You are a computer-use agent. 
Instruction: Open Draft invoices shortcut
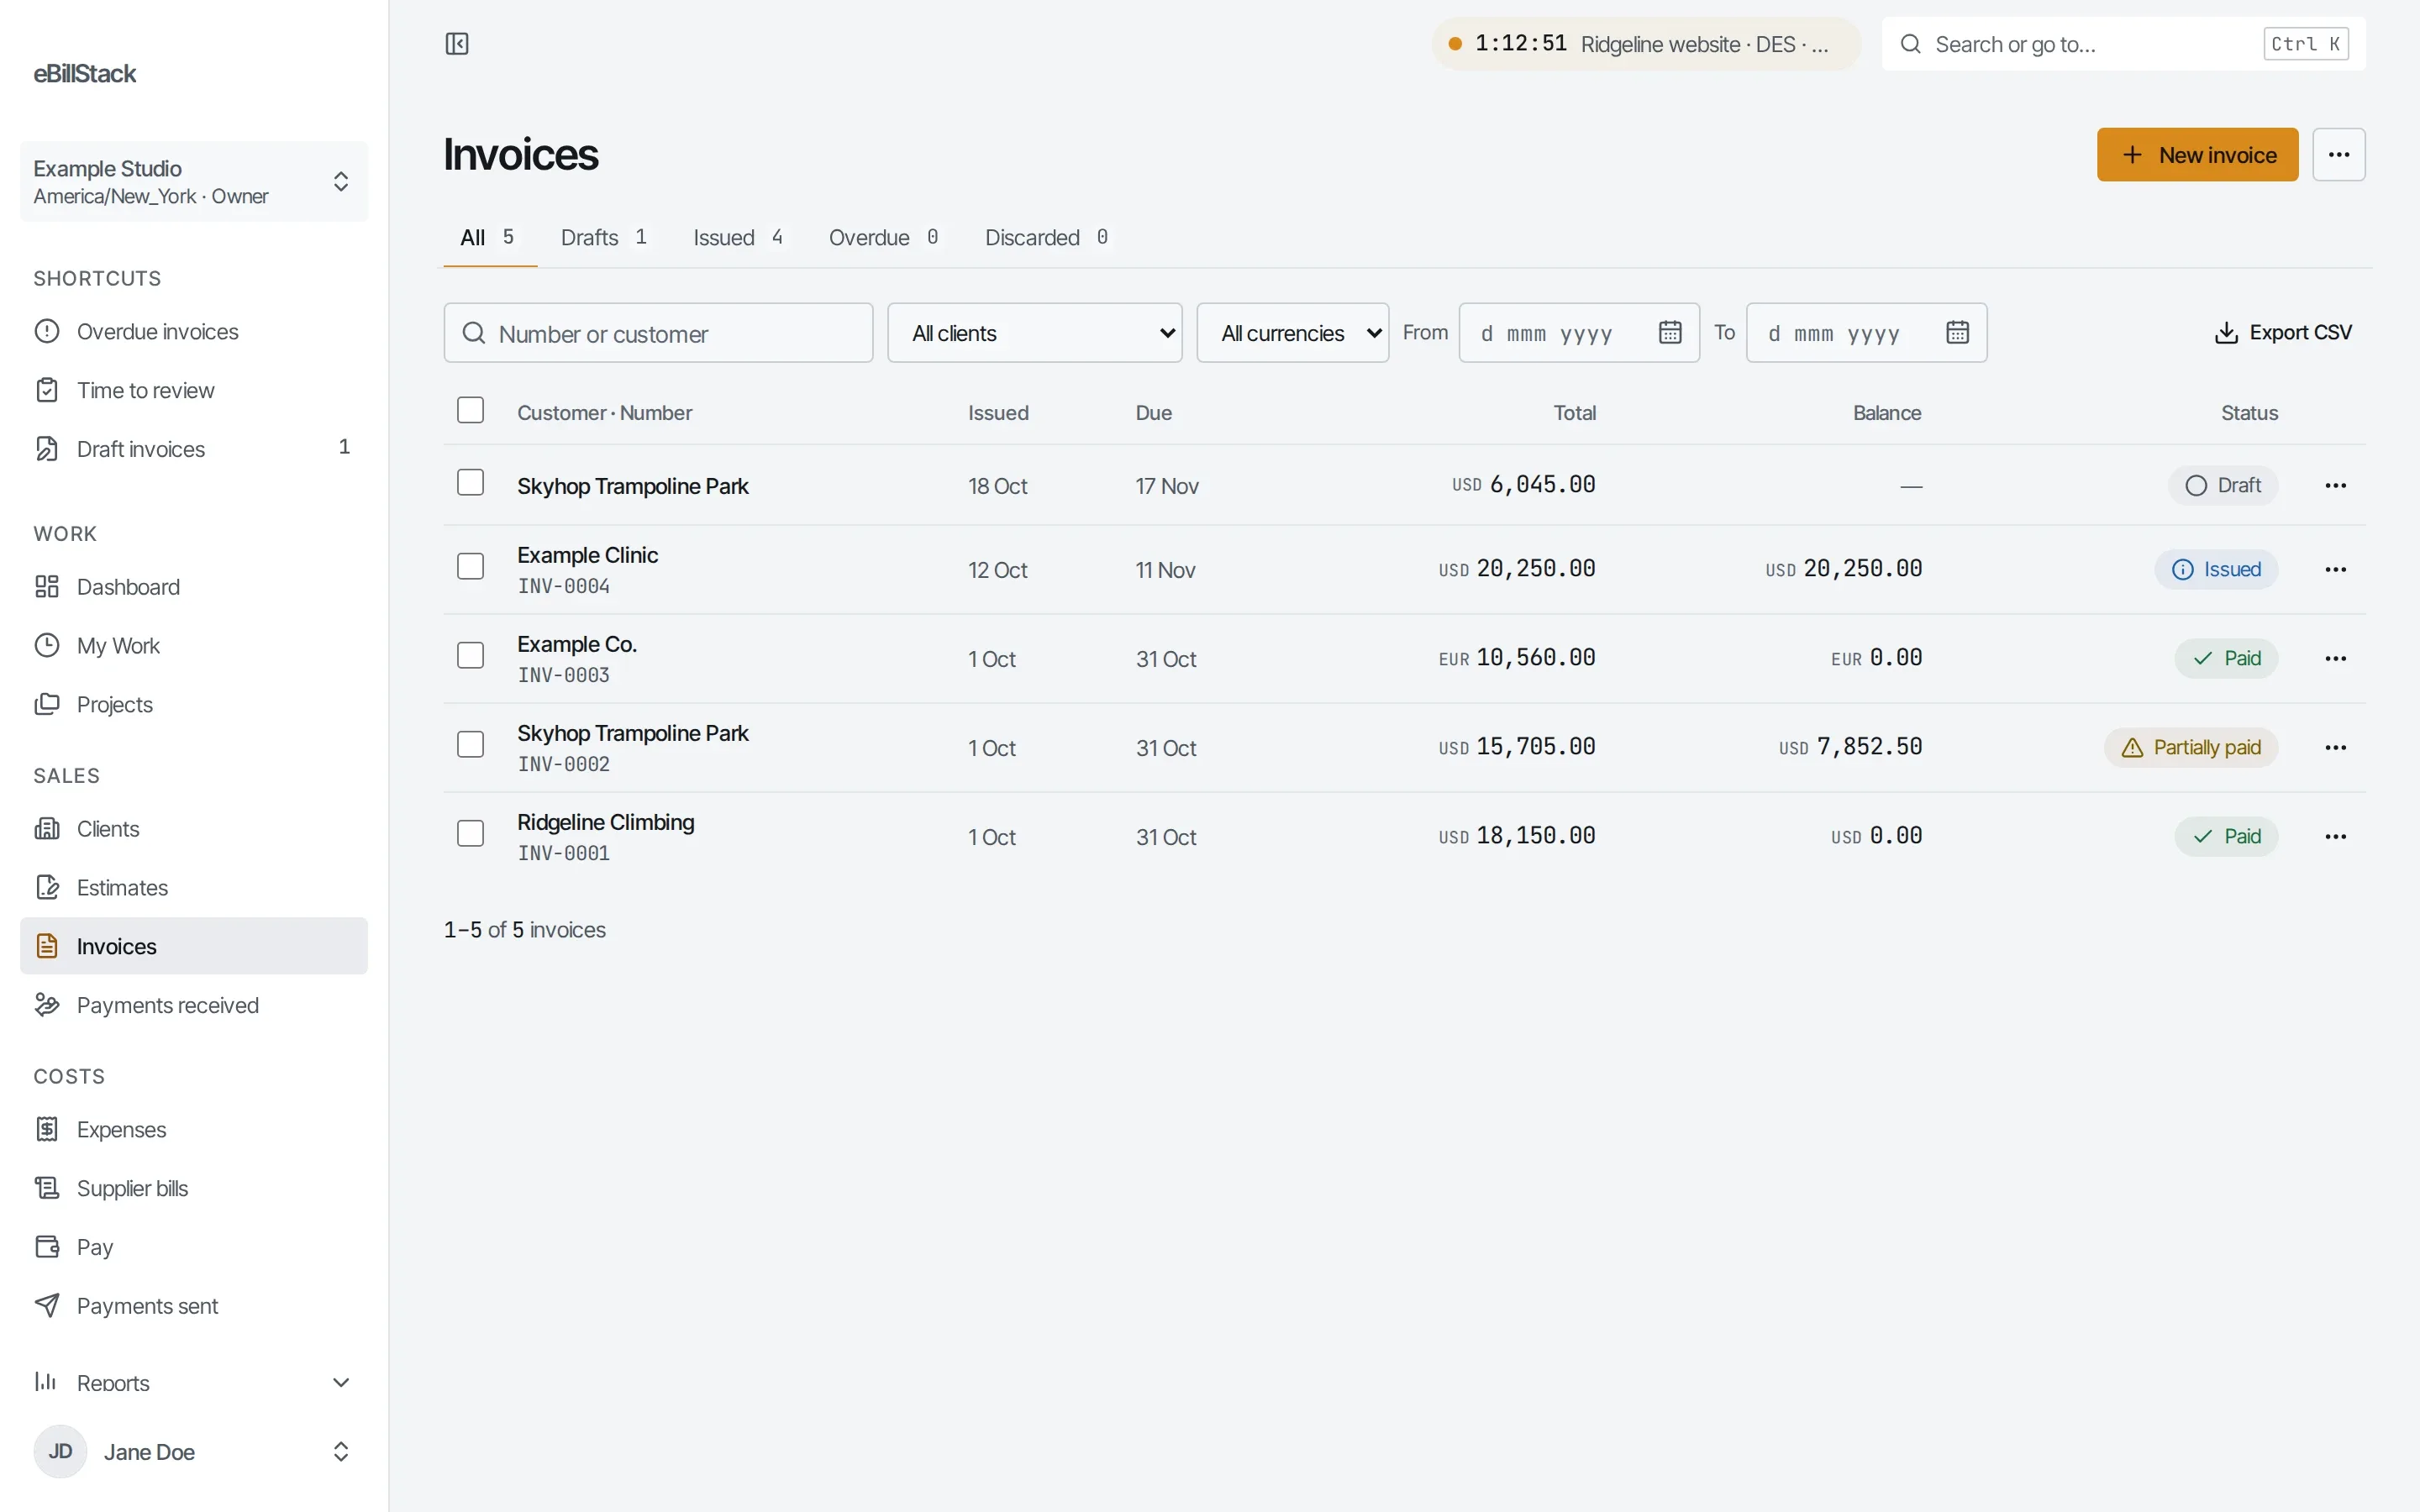[x=194, y=449]
